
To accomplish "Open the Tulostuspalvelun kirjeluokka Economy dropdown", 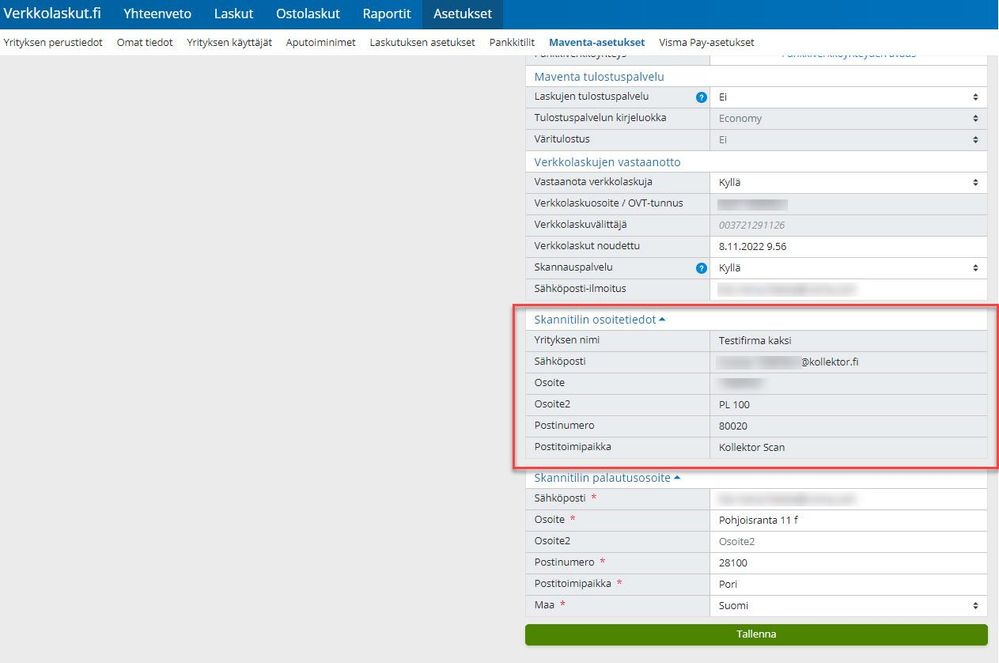I will pos(849,118).
